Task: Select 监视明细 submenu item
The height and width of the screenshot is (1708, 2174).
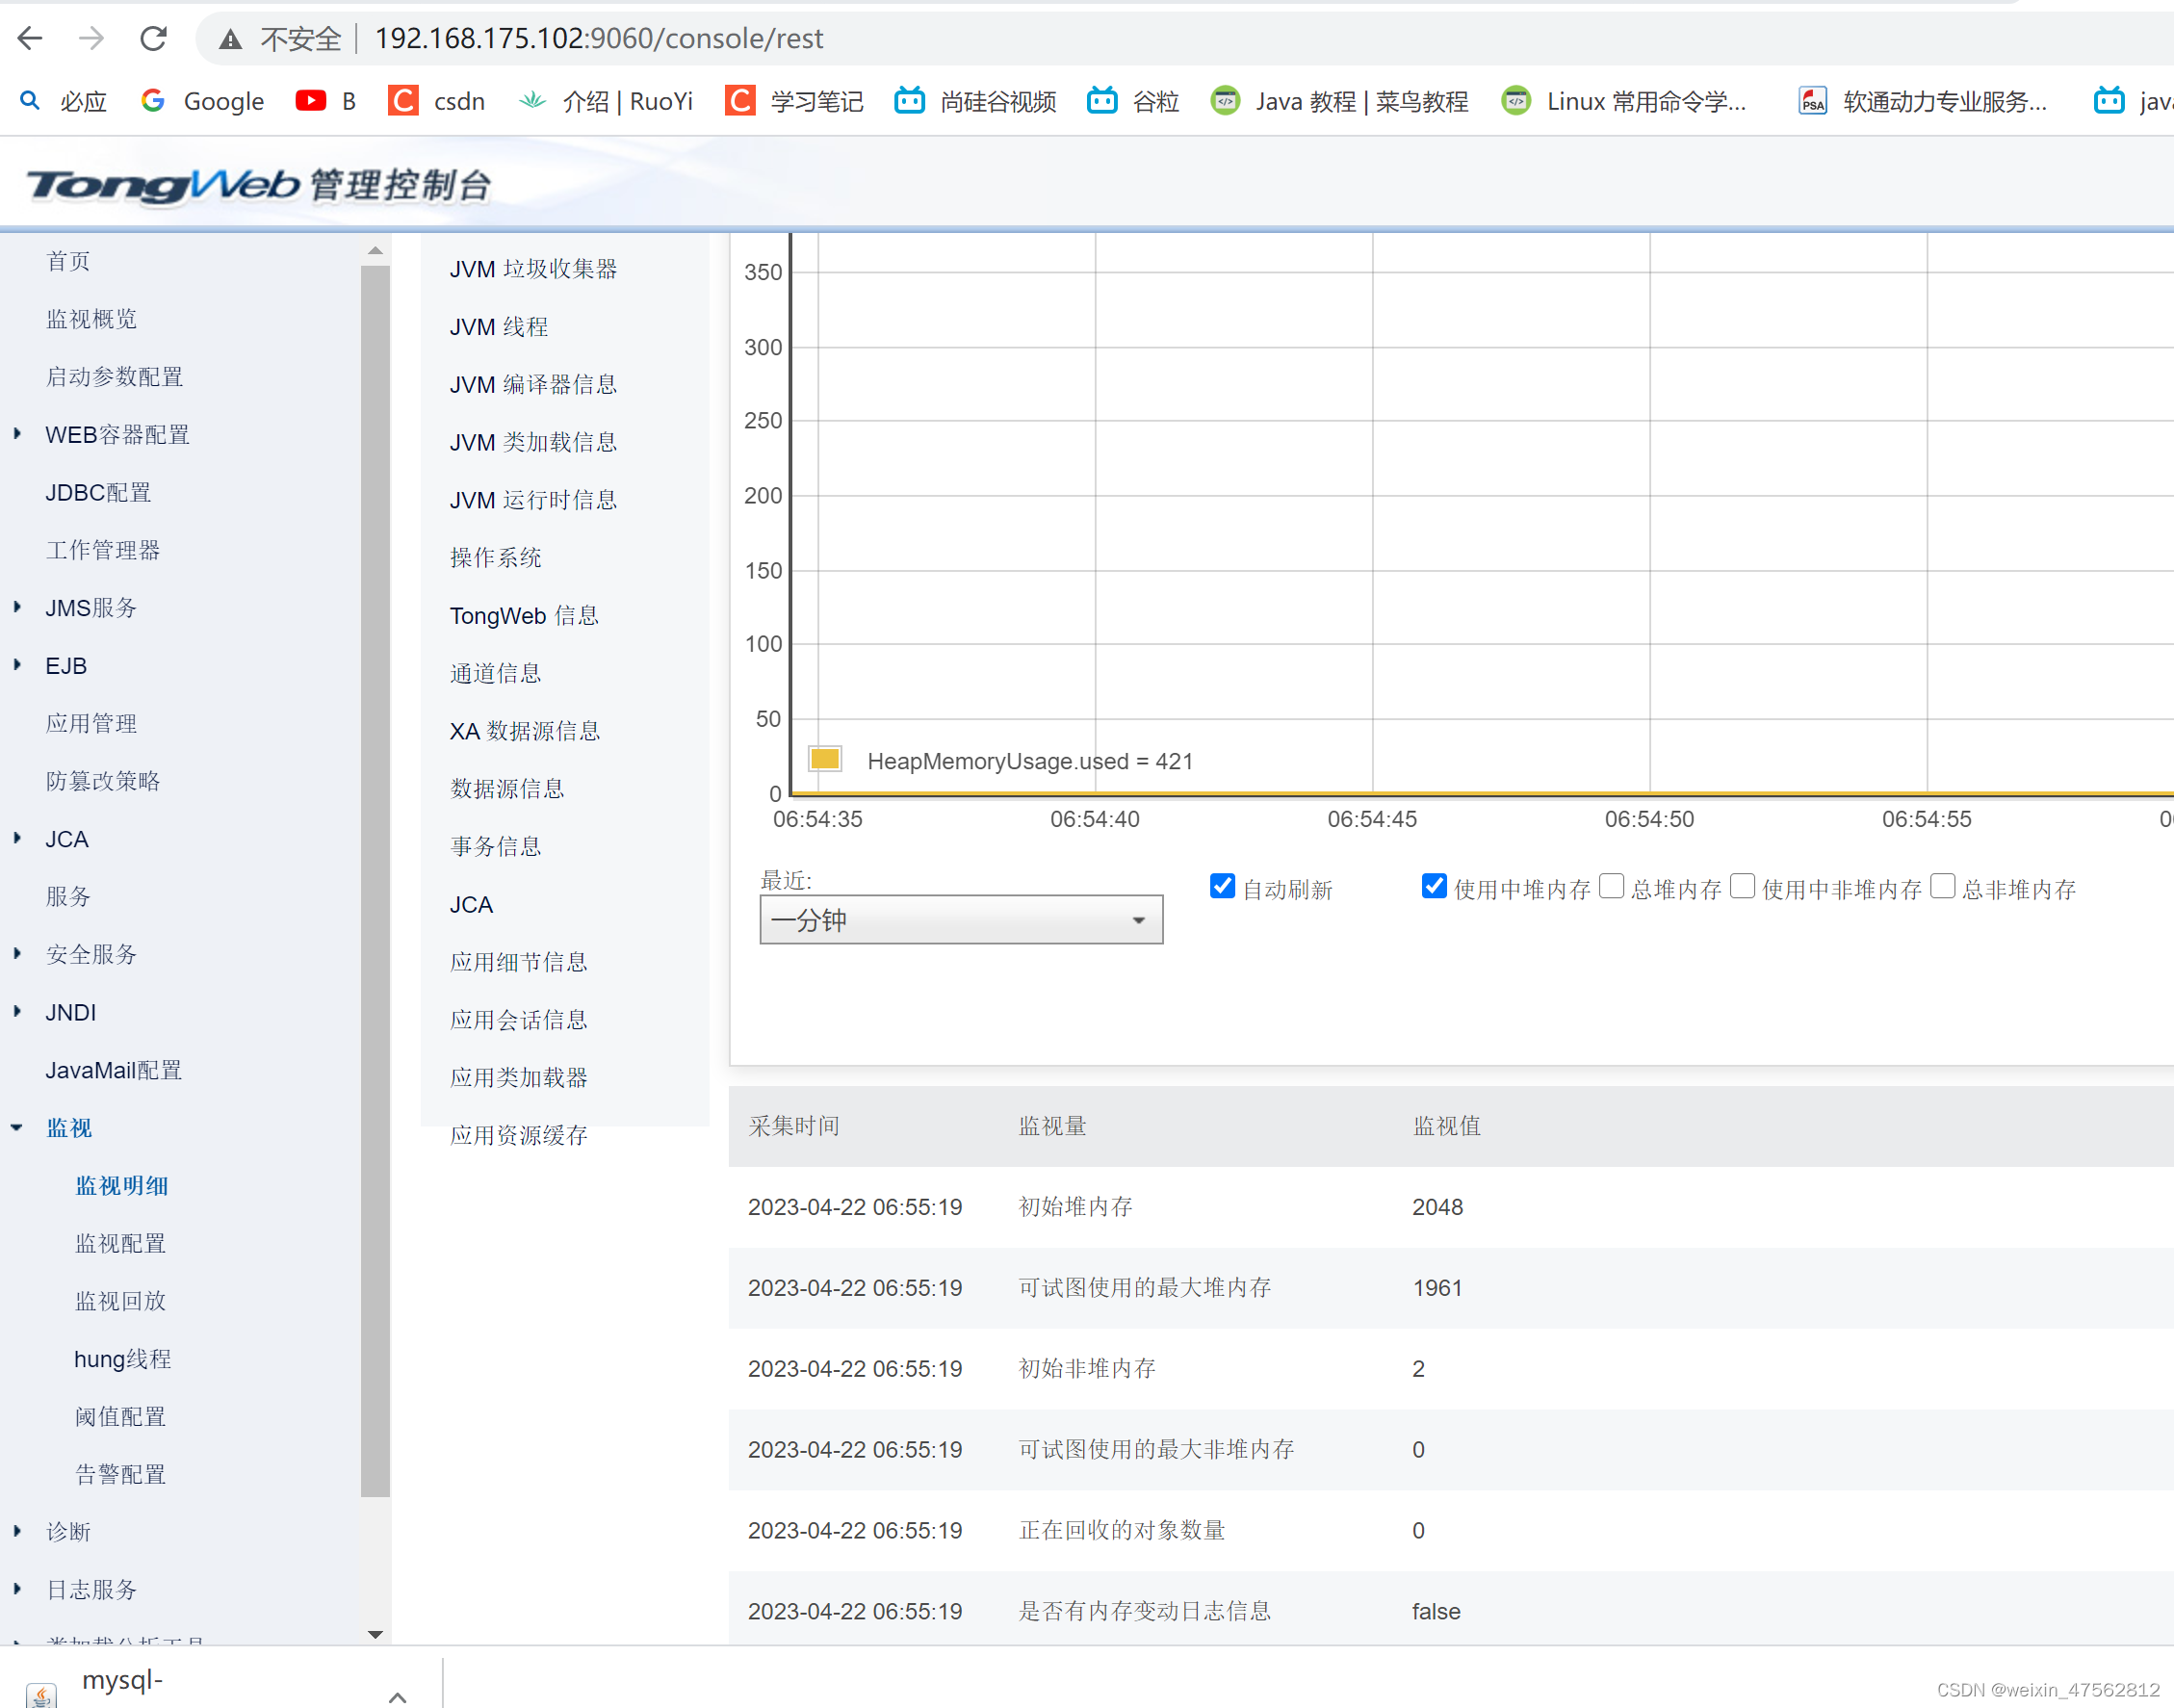Action: 121,1185
